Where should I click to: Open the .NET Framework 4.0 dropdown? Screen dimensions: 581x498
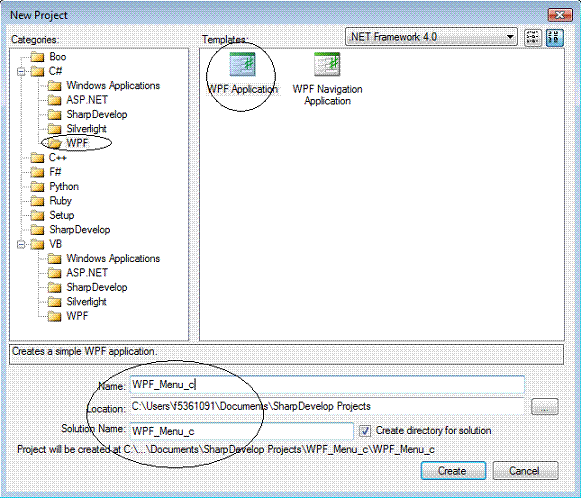click(431, 37)
